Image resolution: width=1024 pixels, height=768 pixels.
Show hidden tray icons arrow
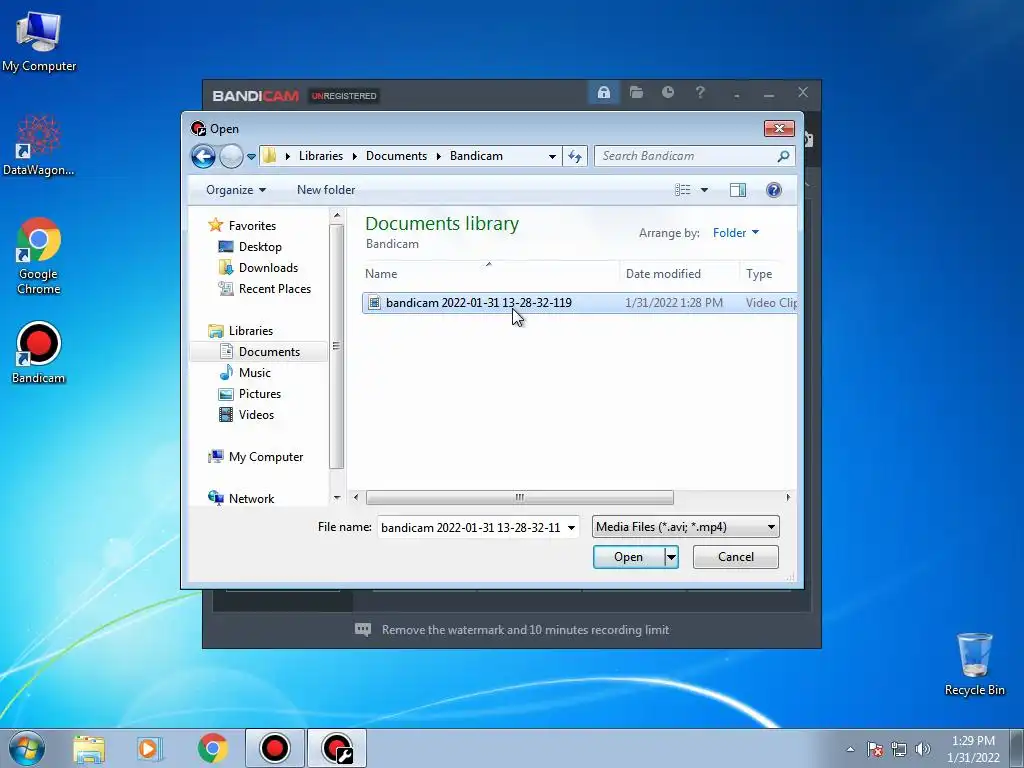tap(850, 749)
